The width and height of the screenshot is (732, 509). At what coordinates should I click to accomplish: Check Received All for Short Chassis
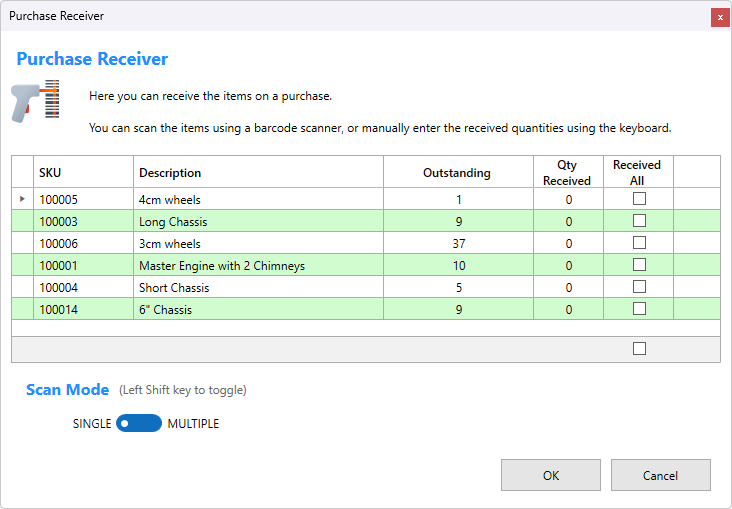coord(639,287)
